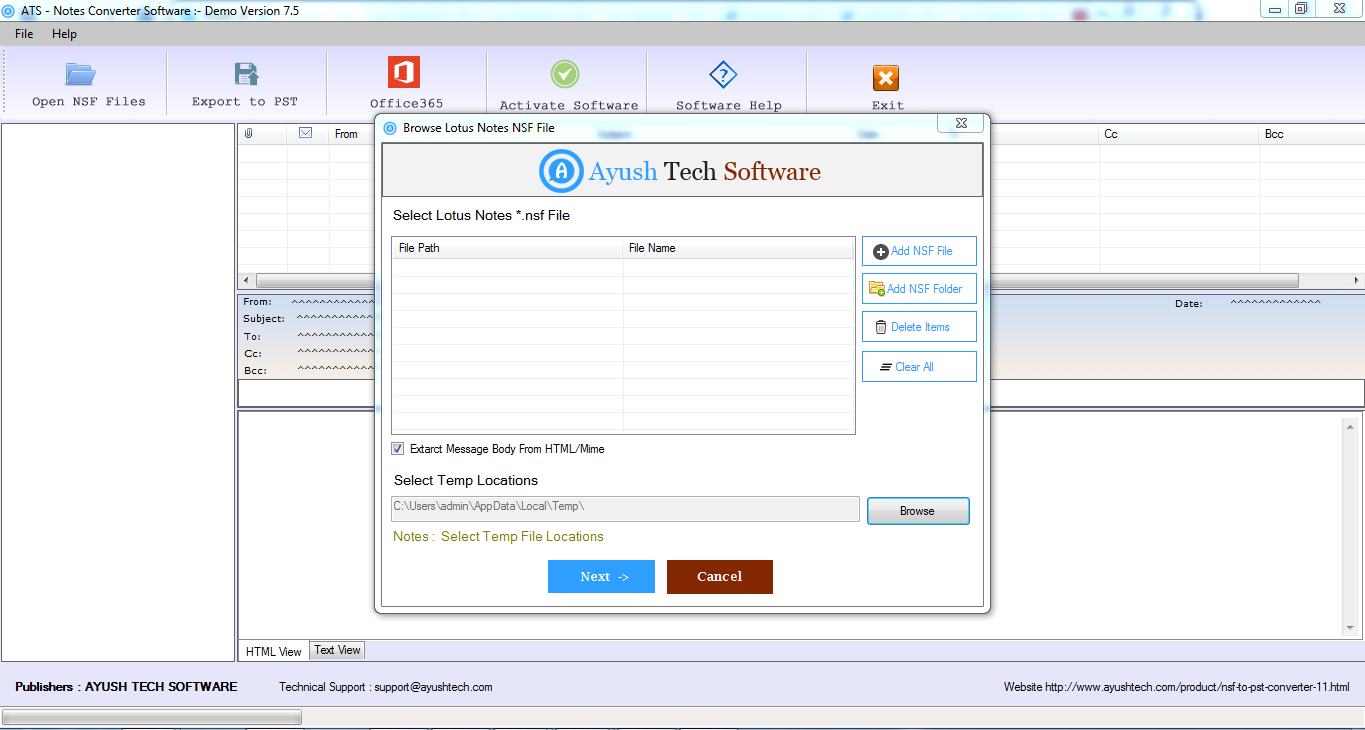Image resolution: width=1365 pixels, height=730 pixels.
Task: Open the Help menu
Action: pyautogui.click(x=64, y=34)
